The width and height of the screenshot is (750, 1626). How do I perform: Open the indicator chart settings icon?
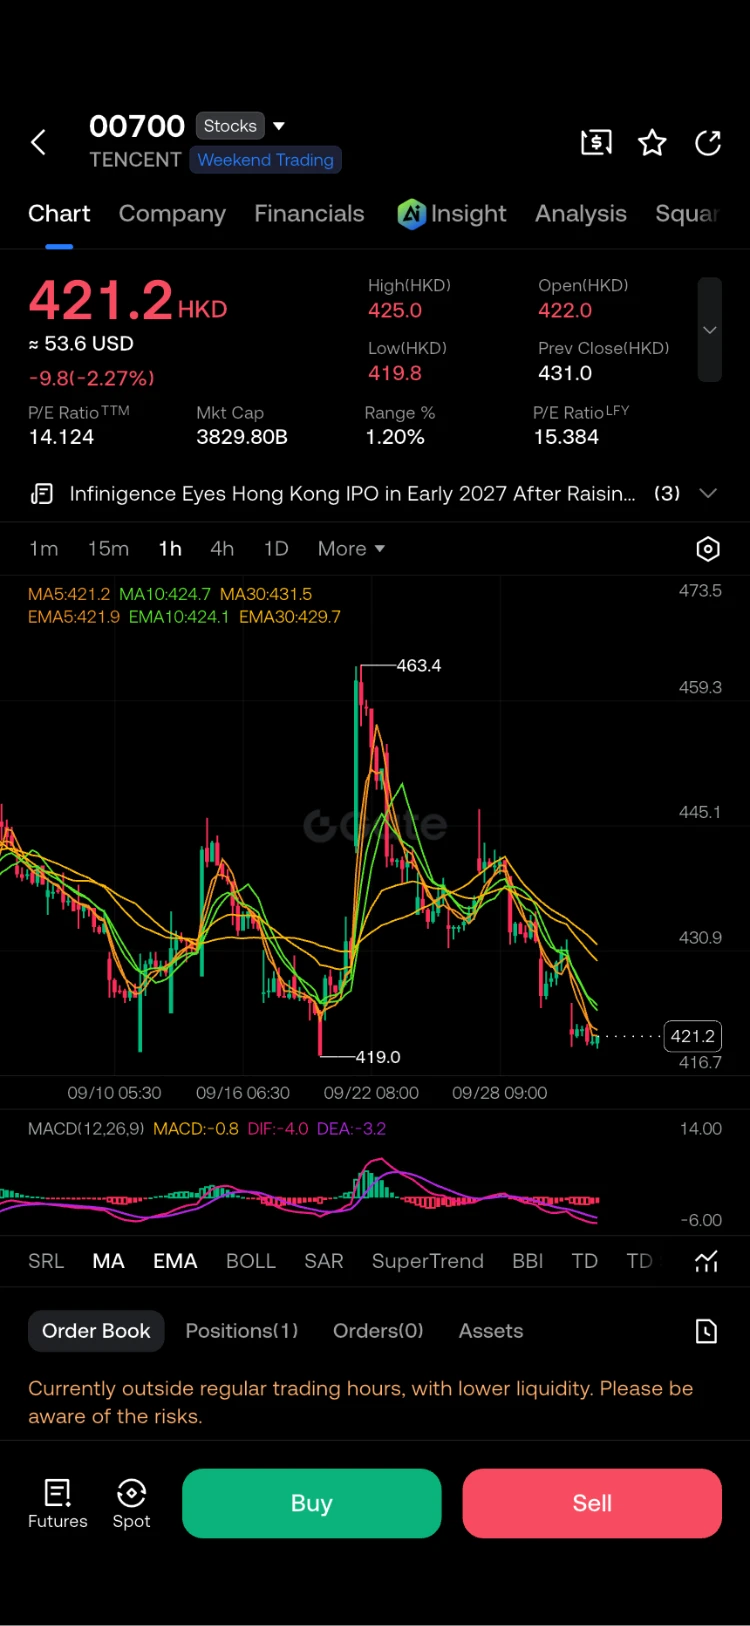point(706,1261)
